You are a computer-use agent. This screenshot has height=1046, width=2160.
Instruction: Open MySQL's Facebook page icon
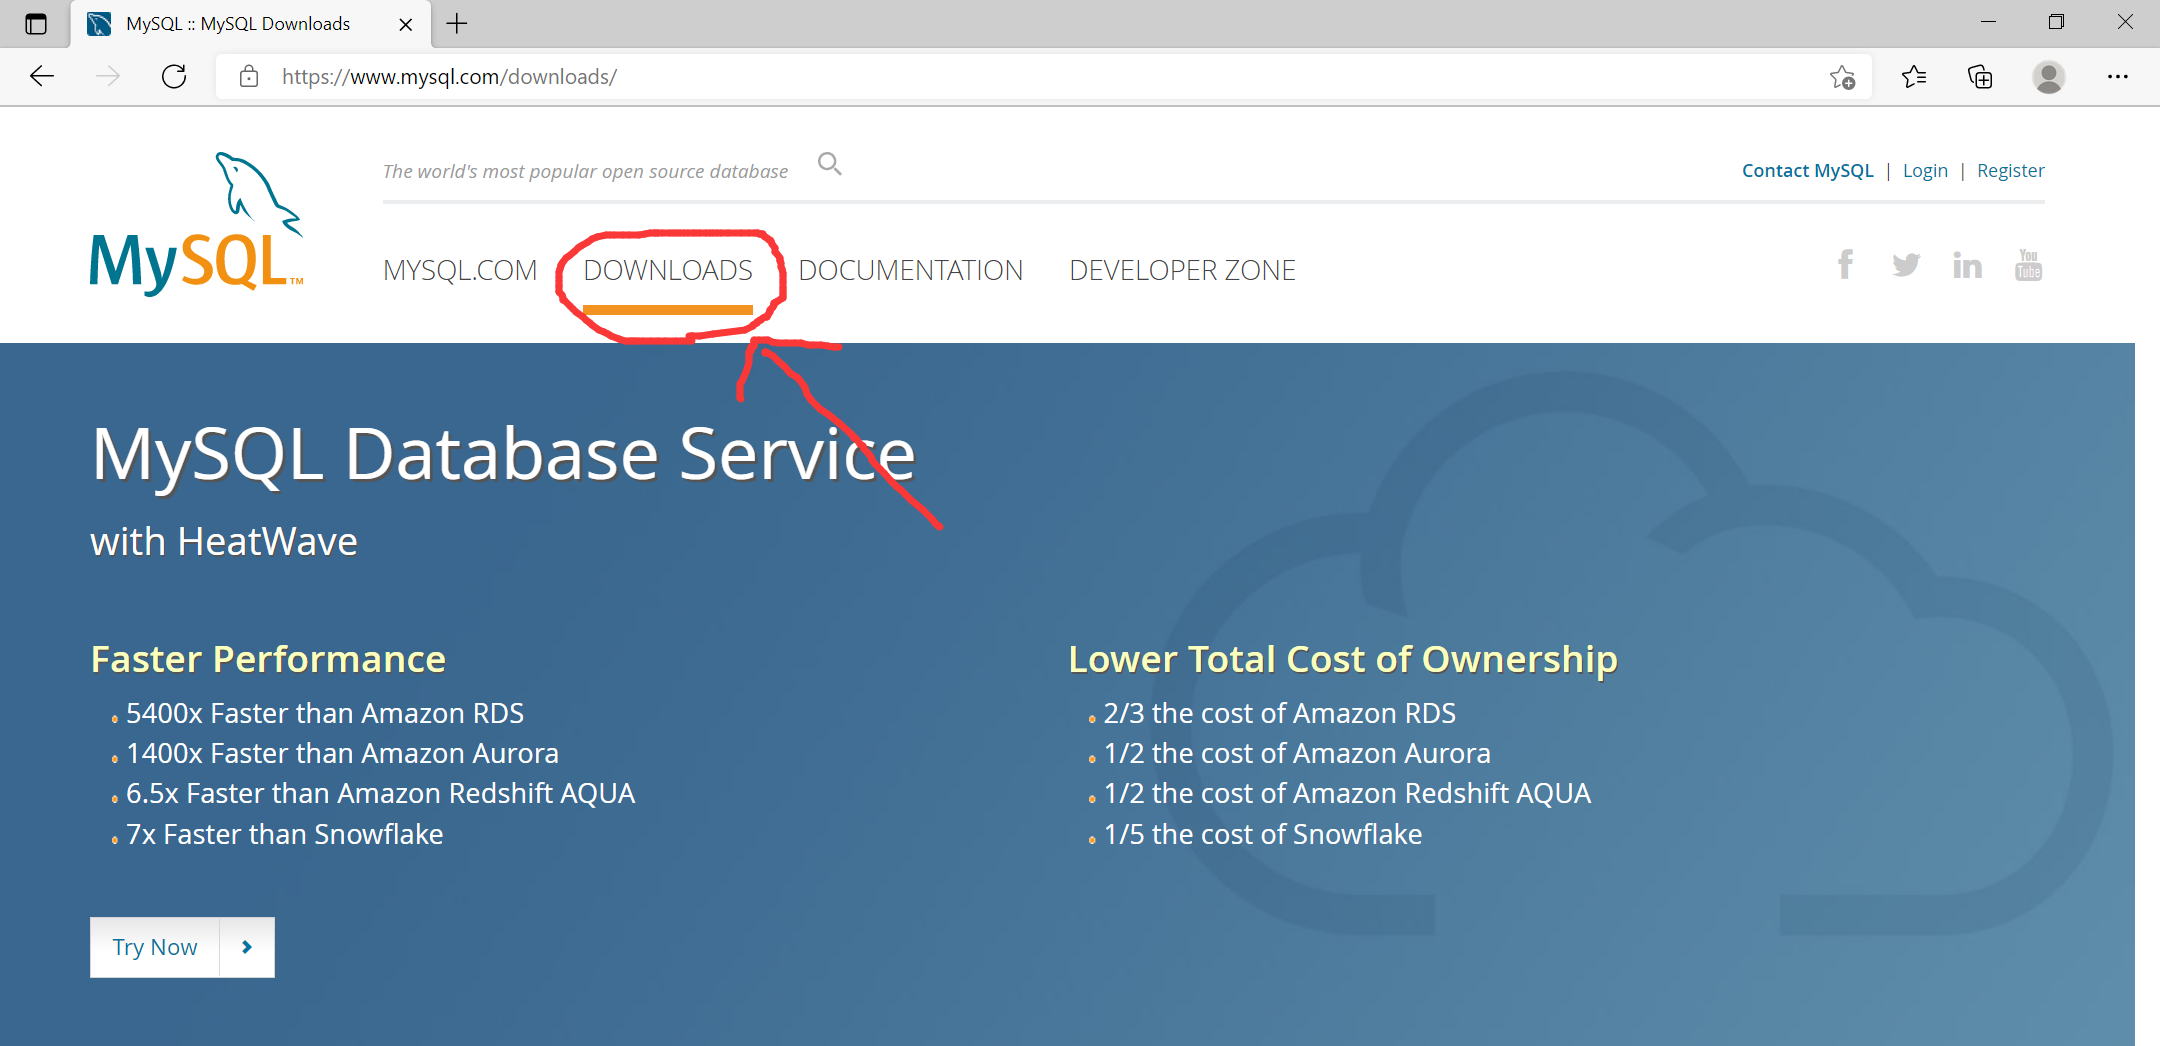coord(1845,265)
